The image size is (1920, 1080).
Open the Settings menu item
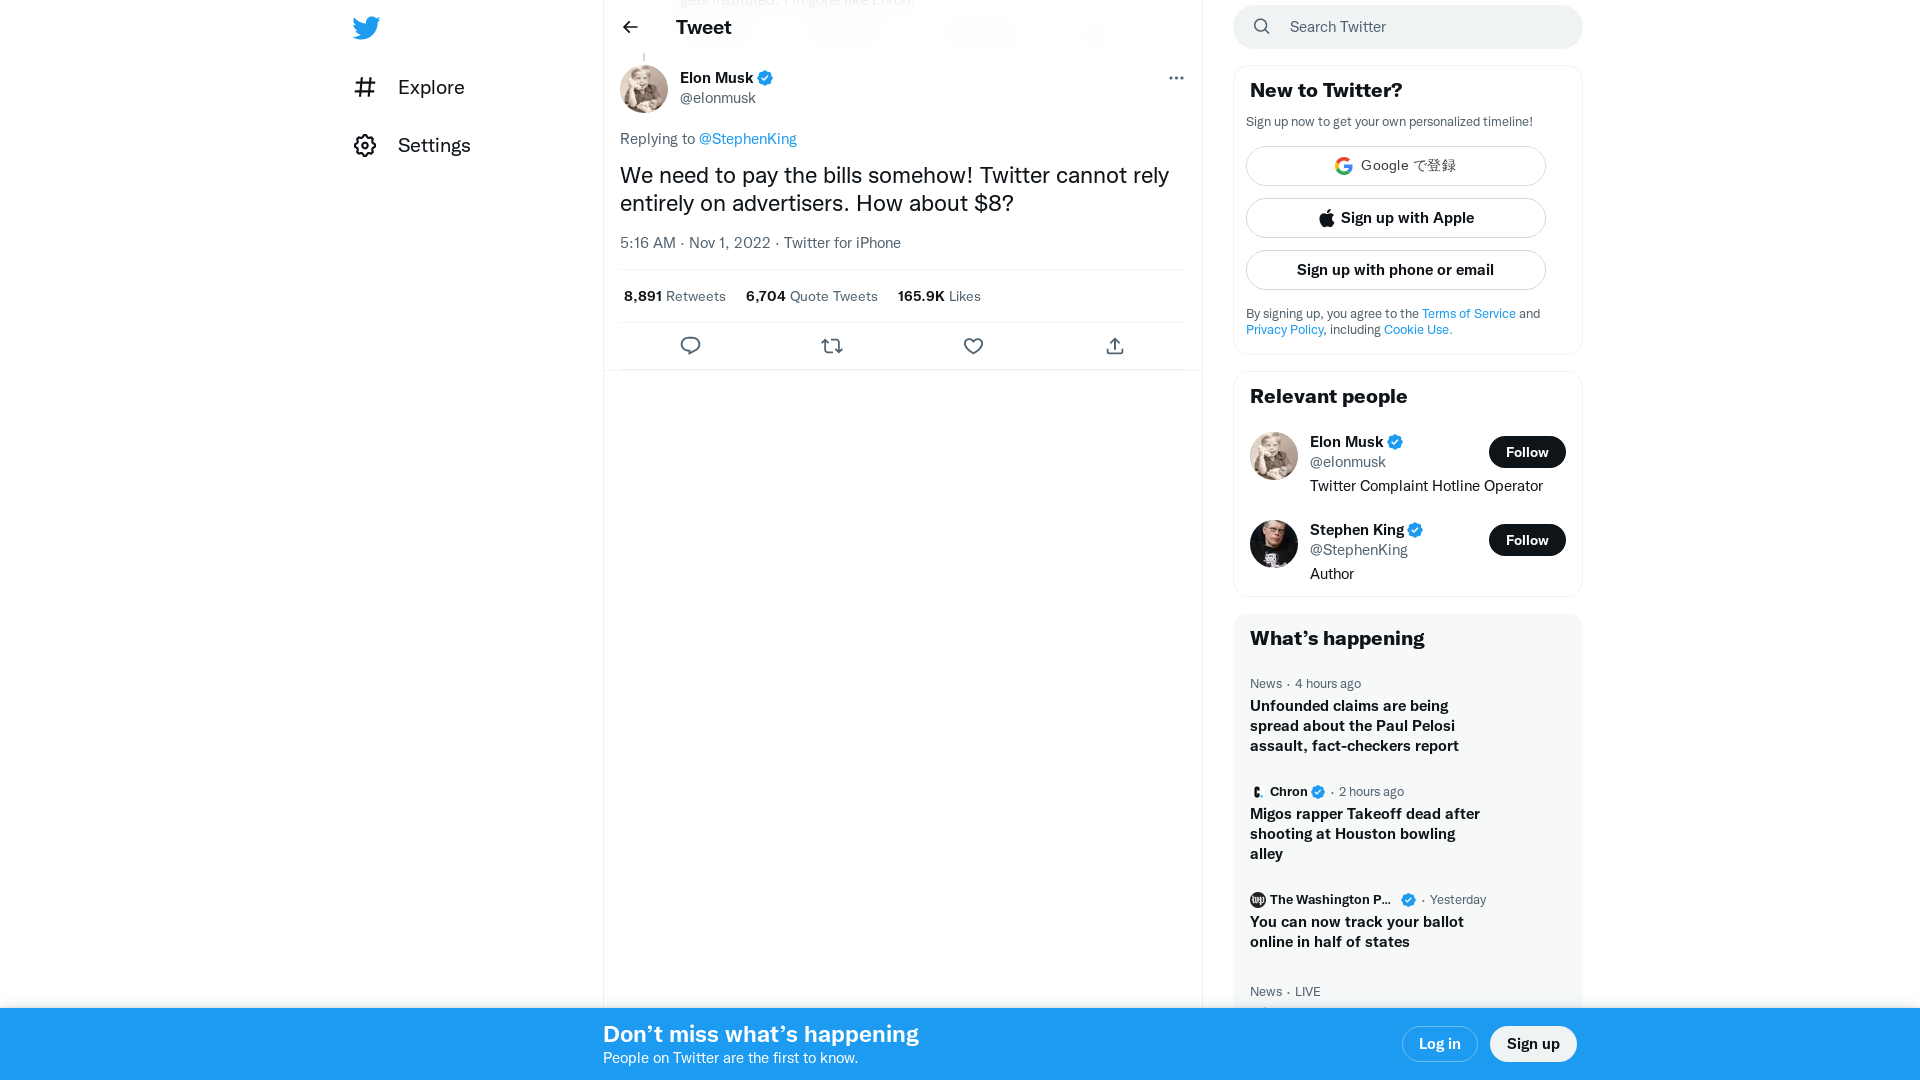pyautogui.click(x=434, y=145)
